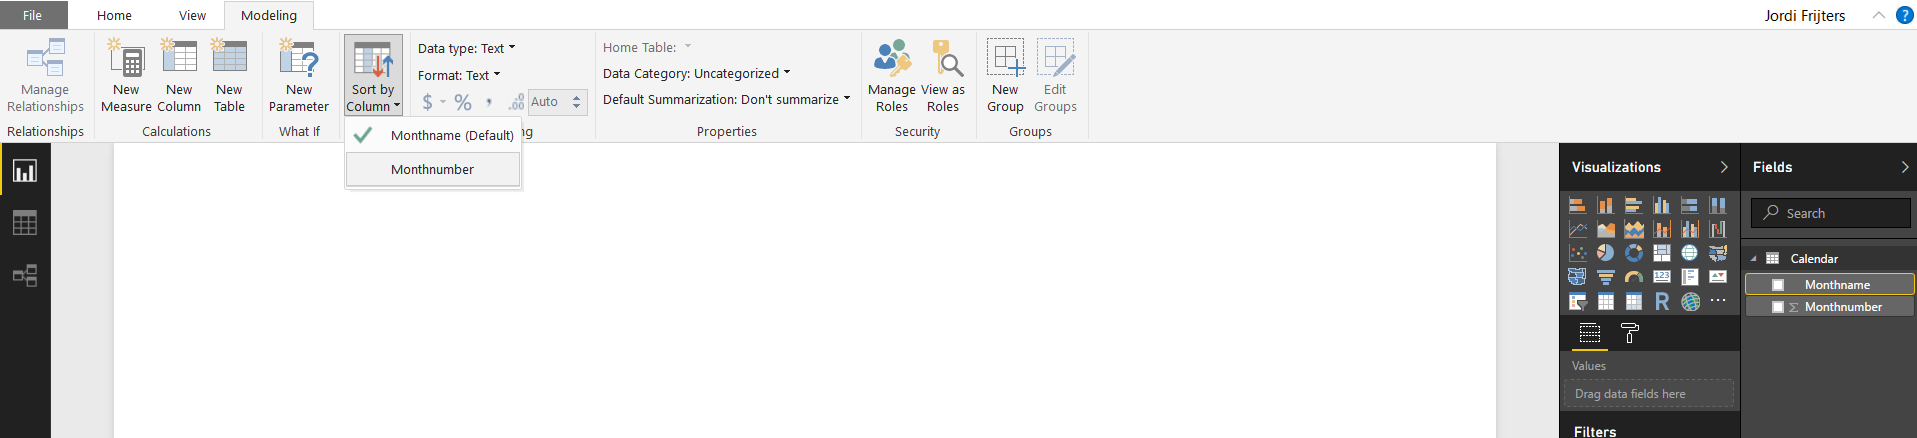Select the pie chart visual
Image resolution: width=1917 pixels, height=438 pixels.
1605,253
